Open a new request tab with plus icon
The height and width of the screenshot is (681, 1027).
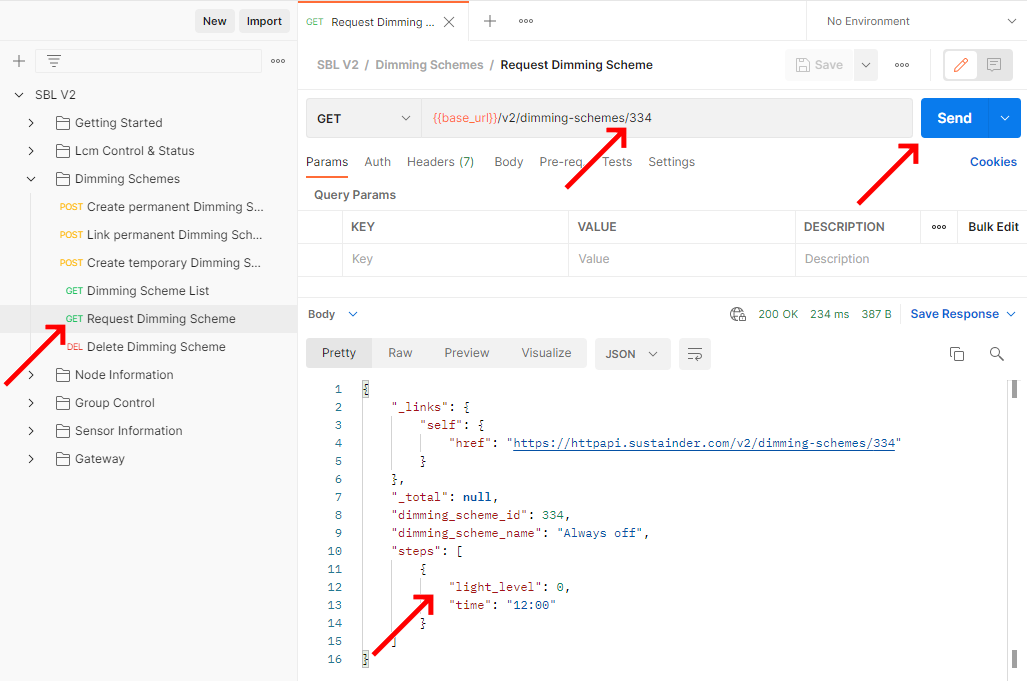490,21
